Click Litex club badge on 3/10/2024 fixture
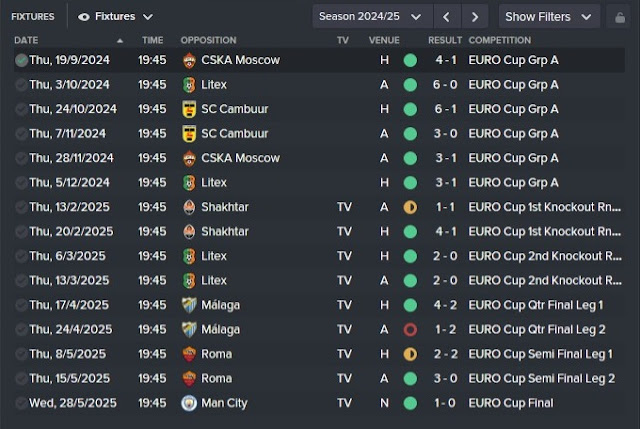The image size is (640, 429). (x=189, y=85)
